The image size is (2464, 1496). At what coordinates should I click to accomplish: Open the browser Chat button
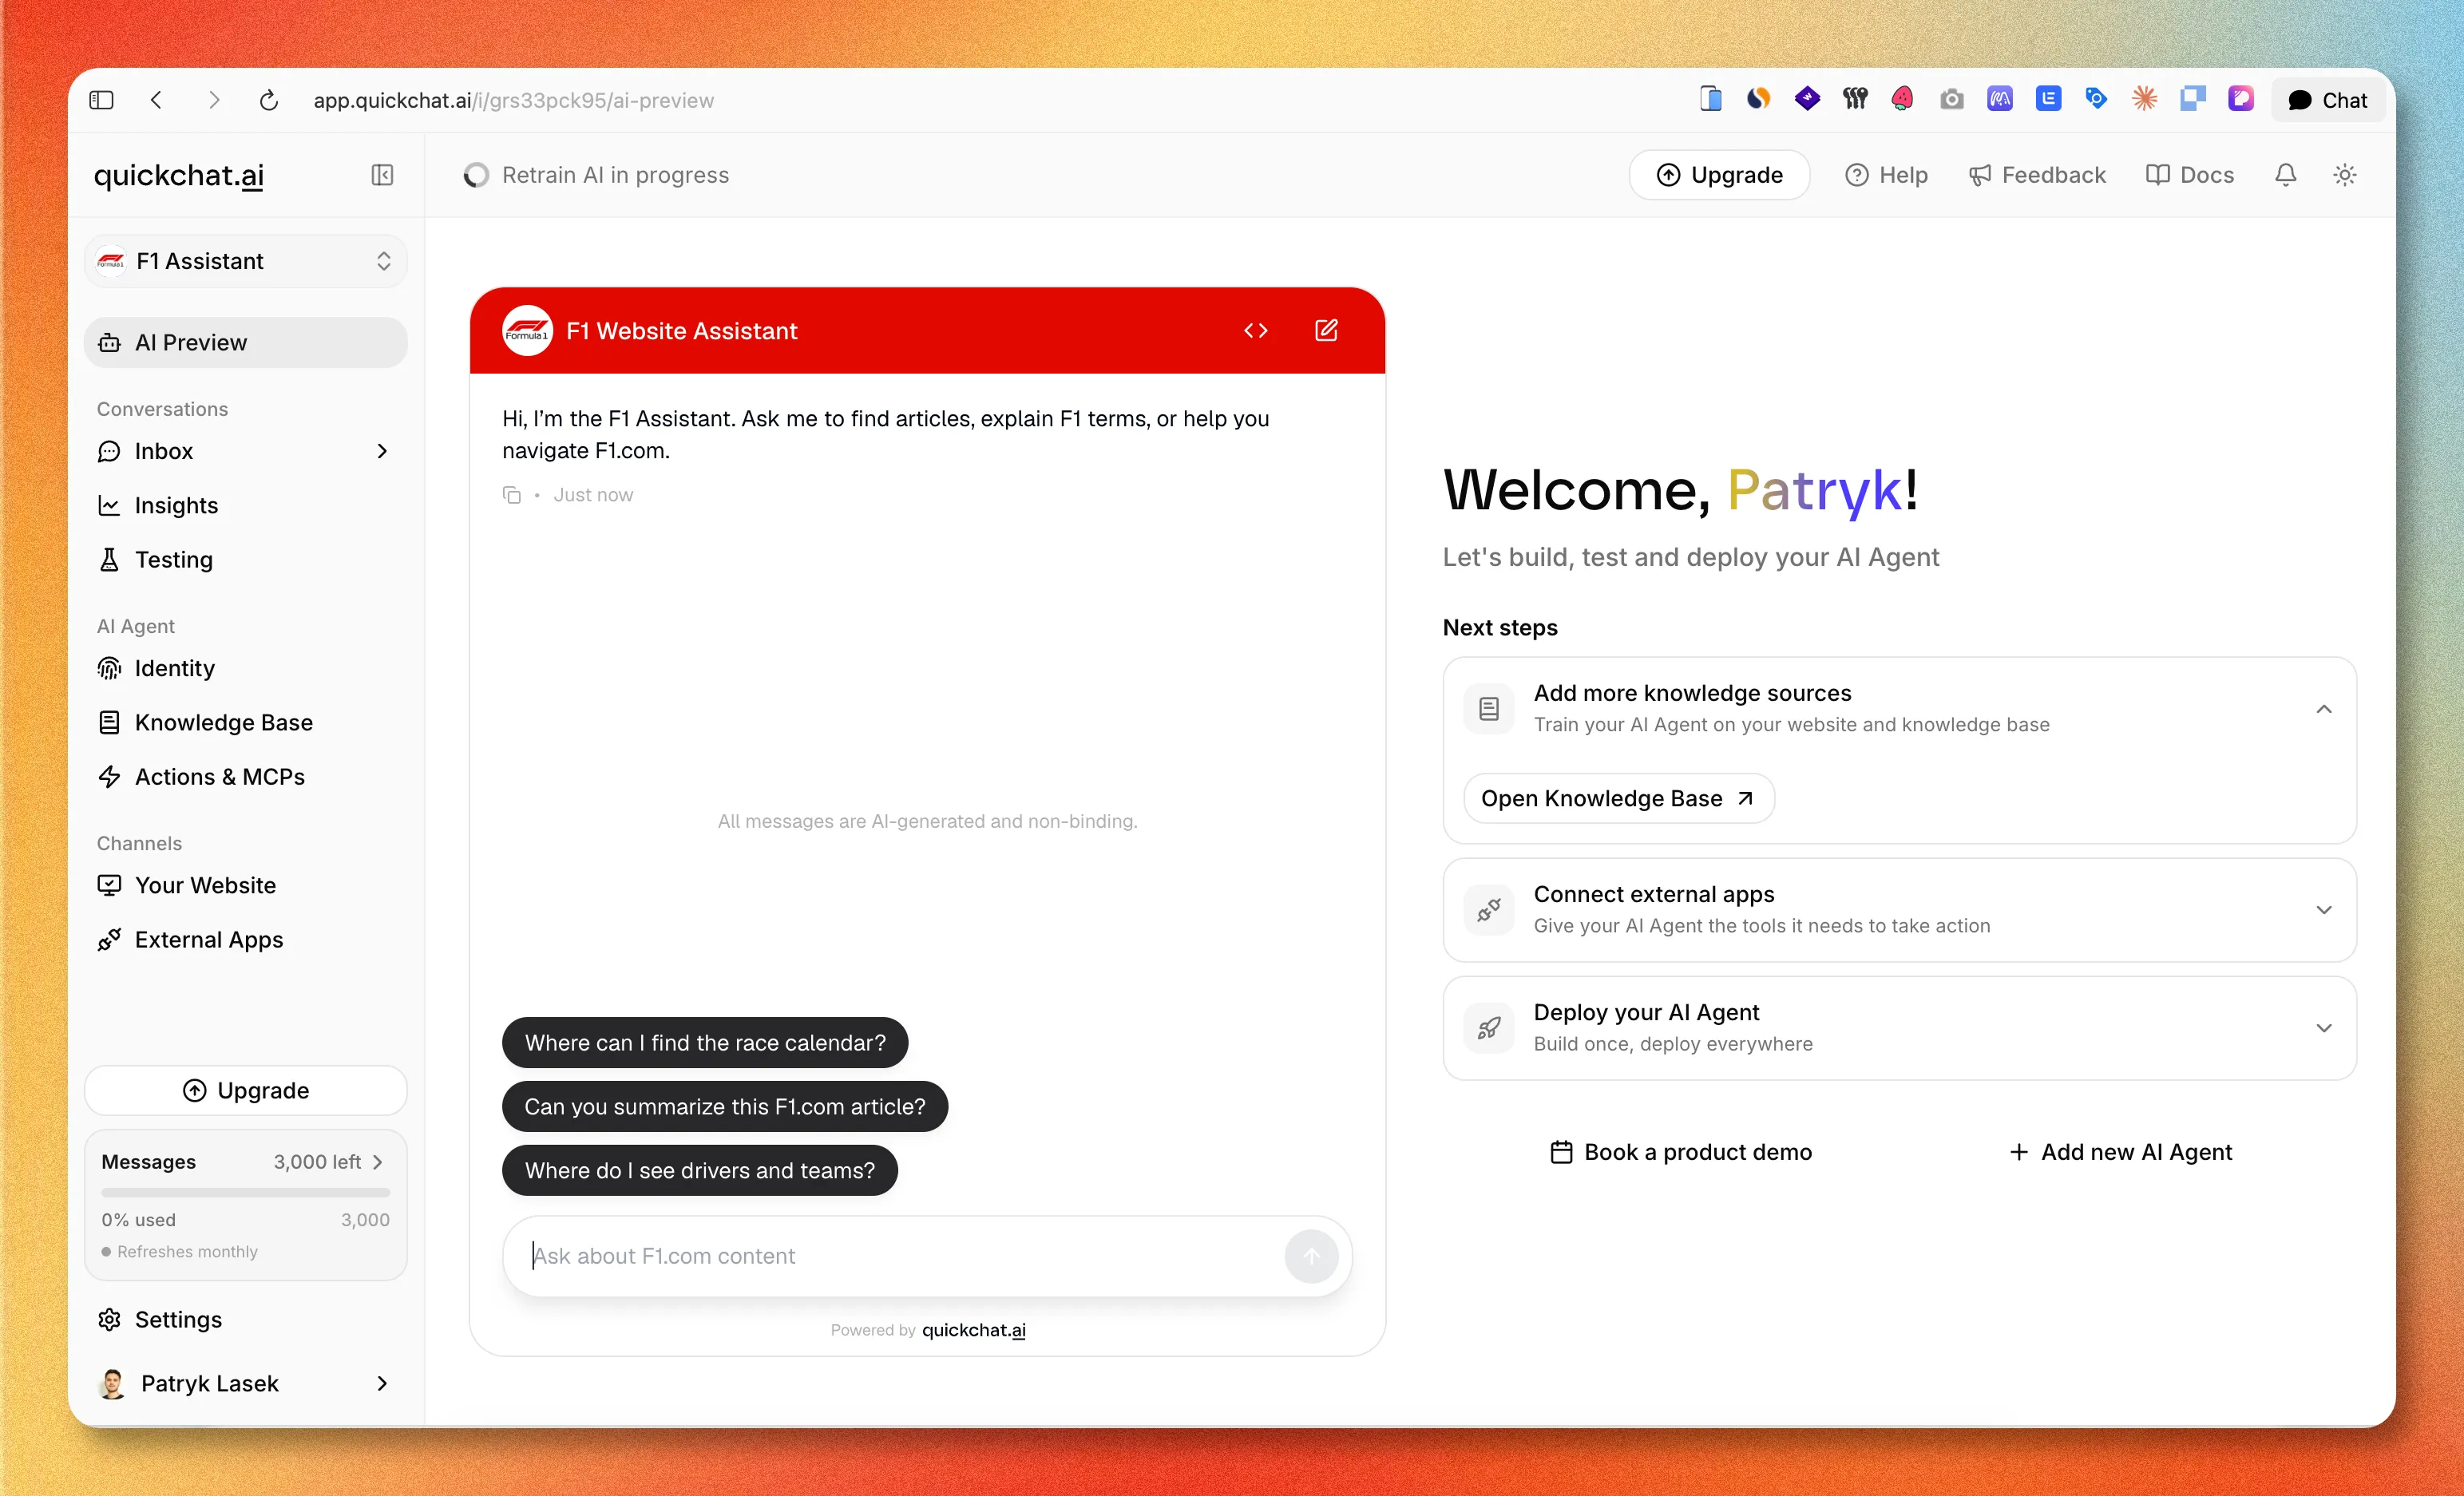tap(2328, 100)
